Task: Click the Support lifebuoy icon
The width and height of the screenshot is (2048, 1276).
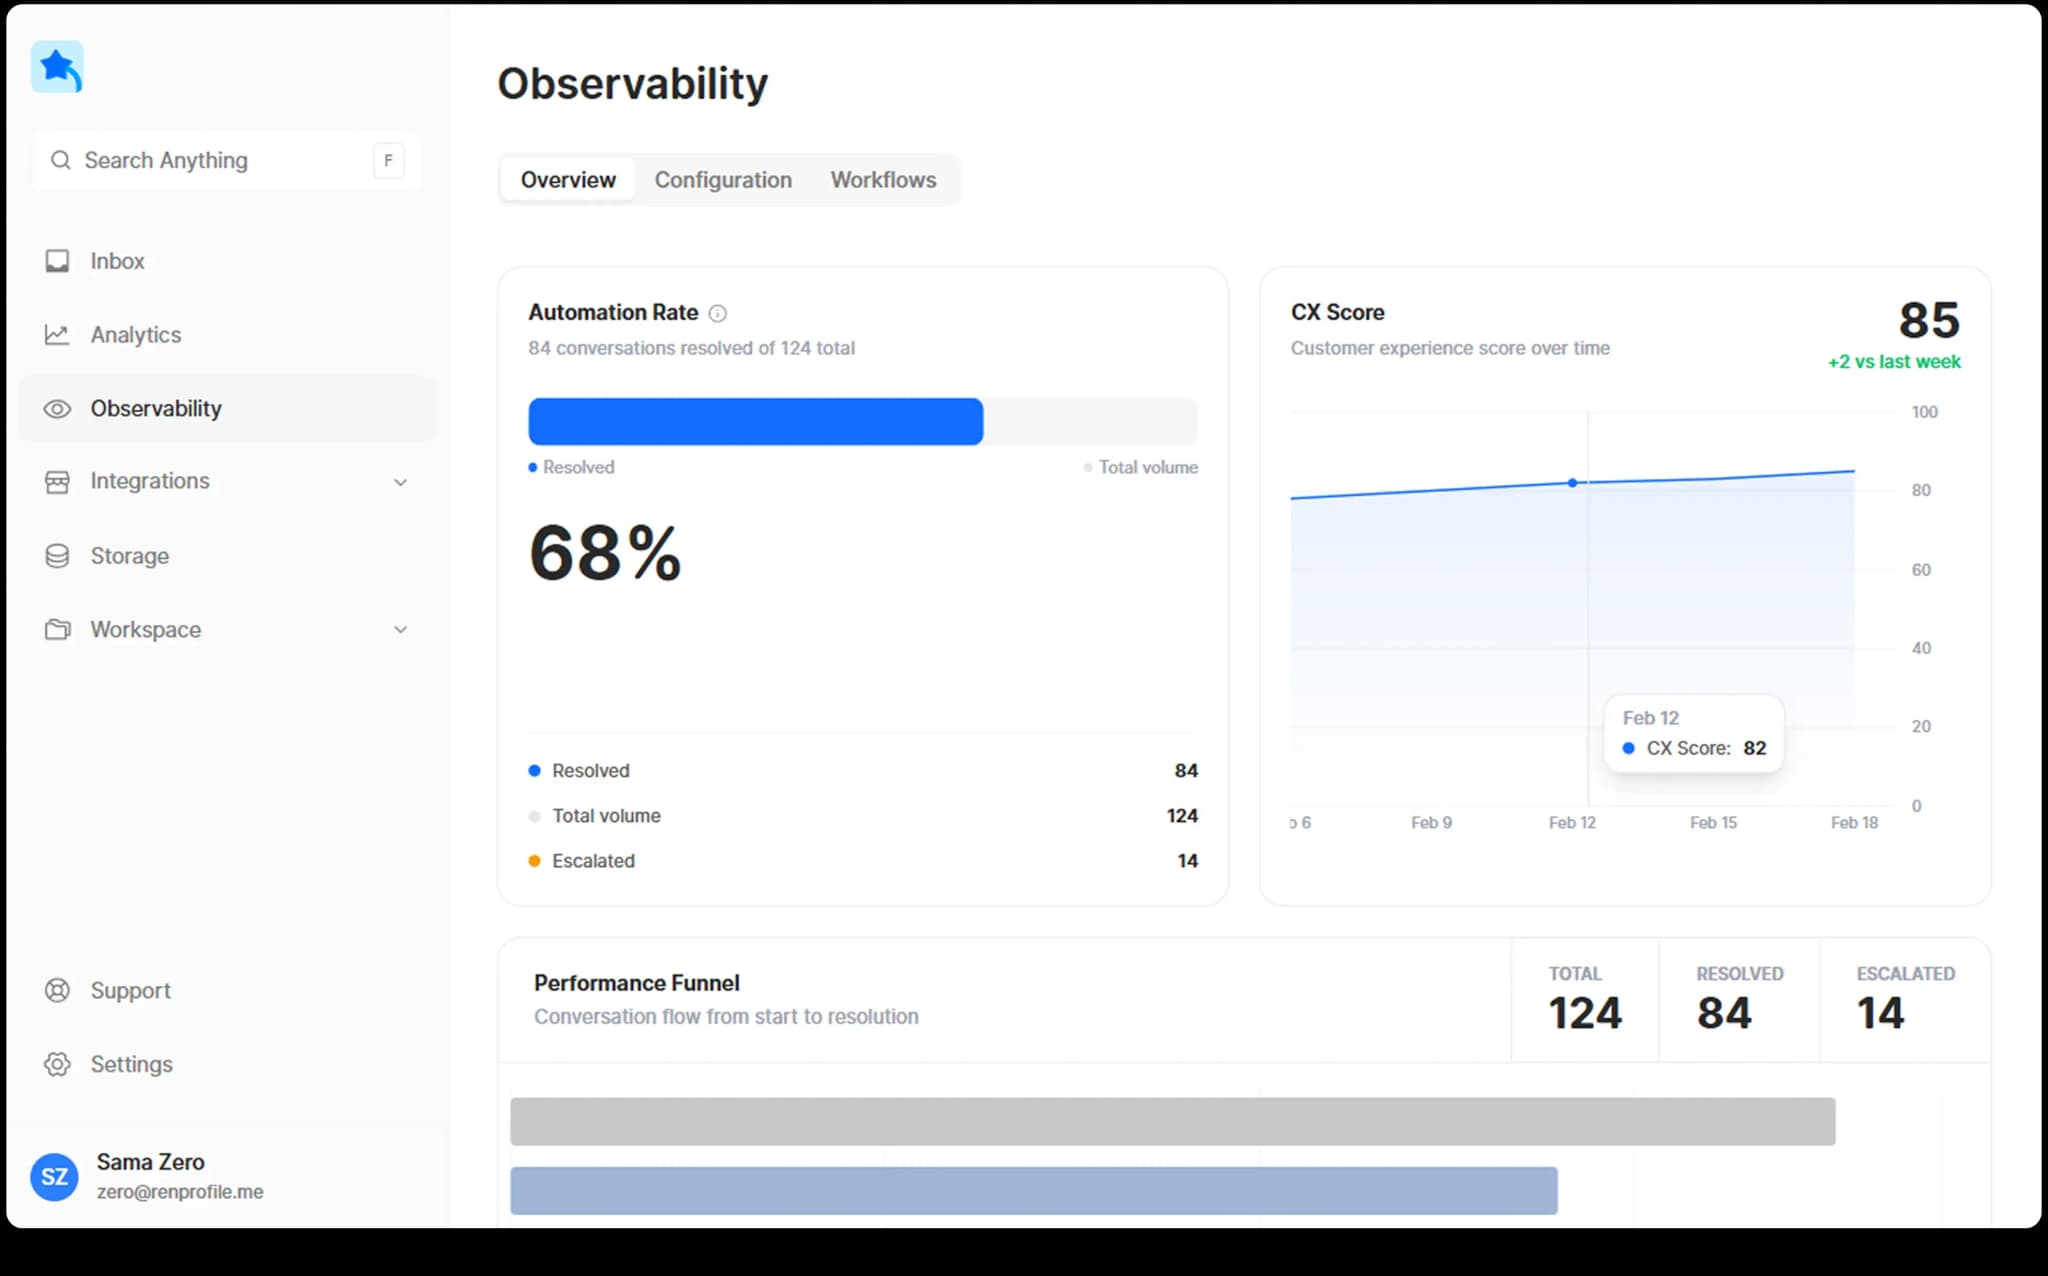Action: coord(57,990)
